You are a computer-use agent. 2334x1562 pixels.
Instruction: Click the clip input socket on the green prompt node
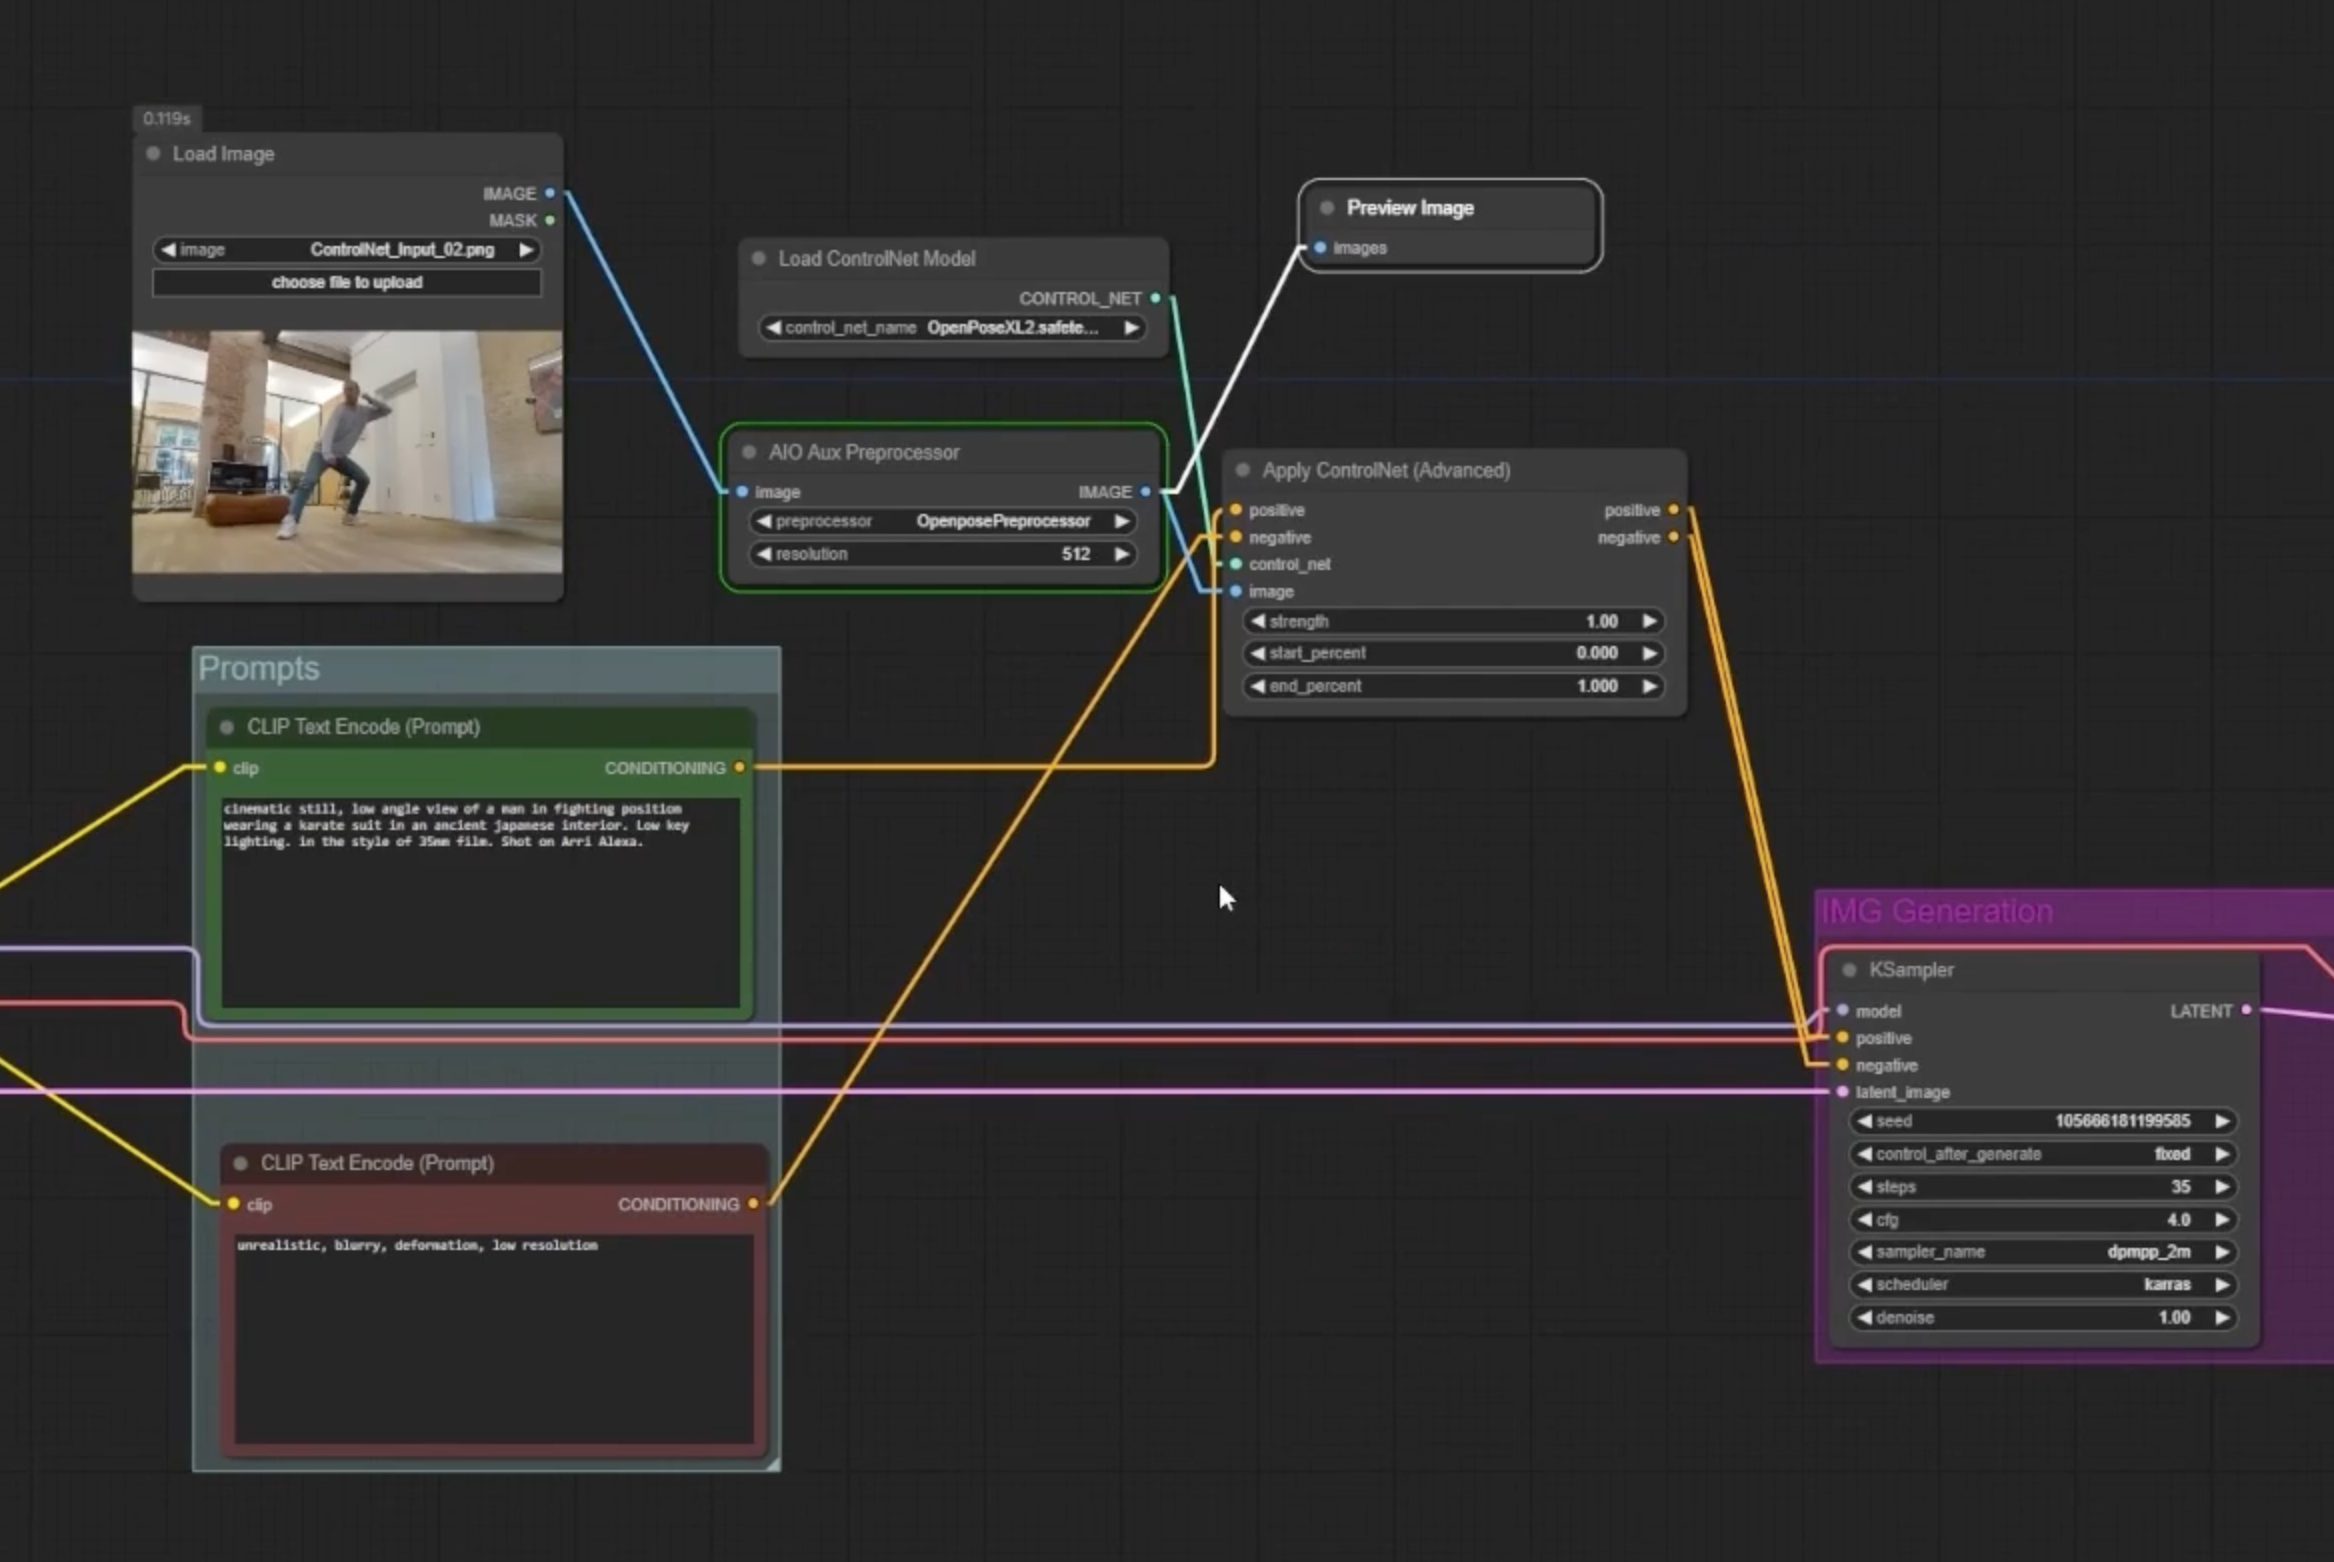coord(220,767)
